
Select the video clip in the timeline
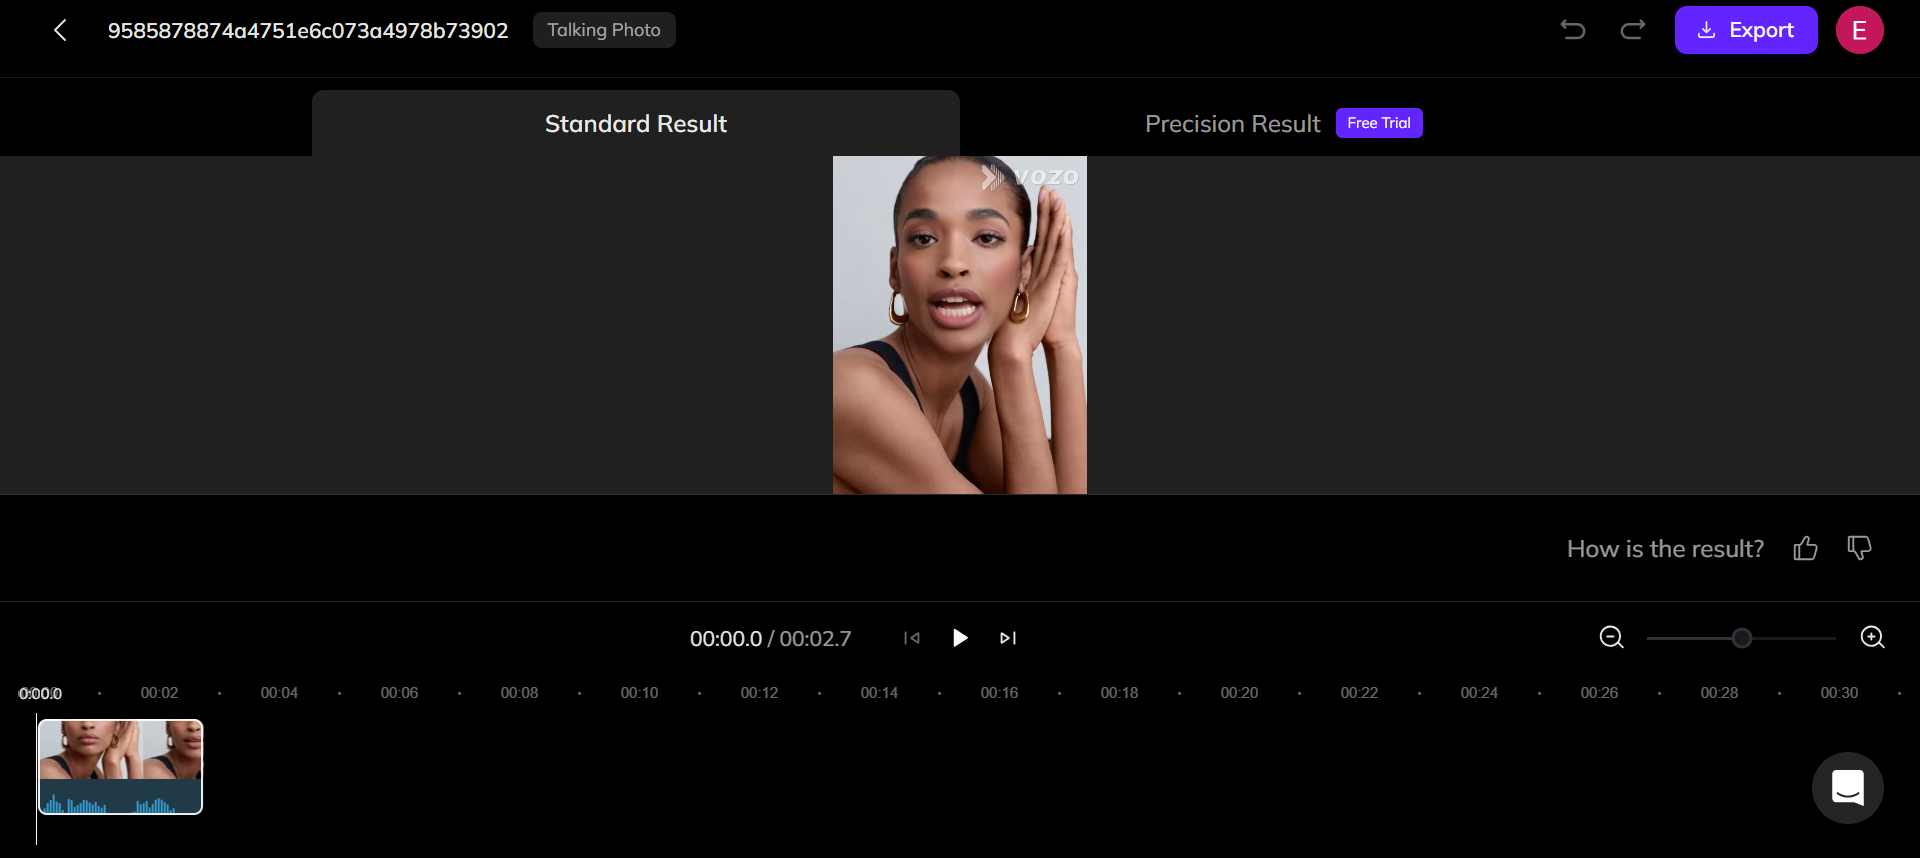click(x=120, y=767)
